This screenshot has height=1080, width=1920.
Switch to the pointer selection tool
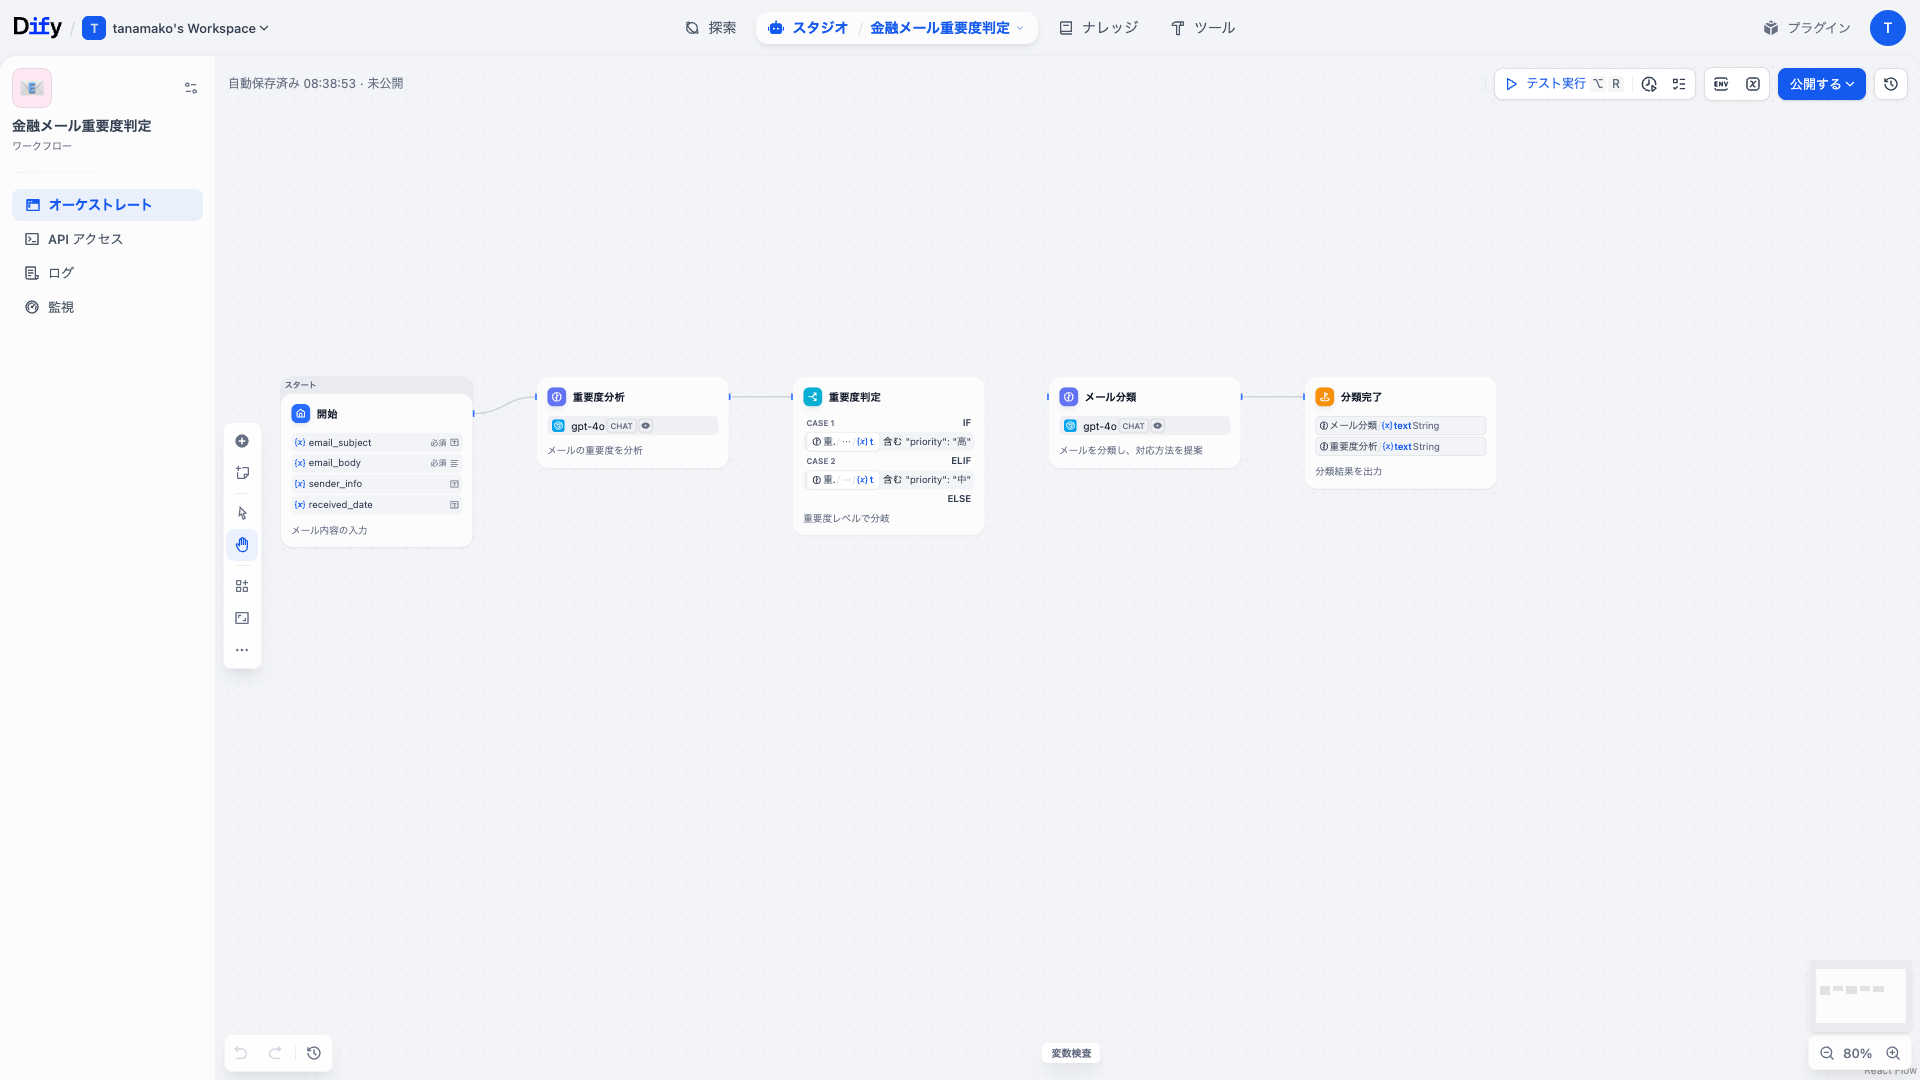coord(241,512)
